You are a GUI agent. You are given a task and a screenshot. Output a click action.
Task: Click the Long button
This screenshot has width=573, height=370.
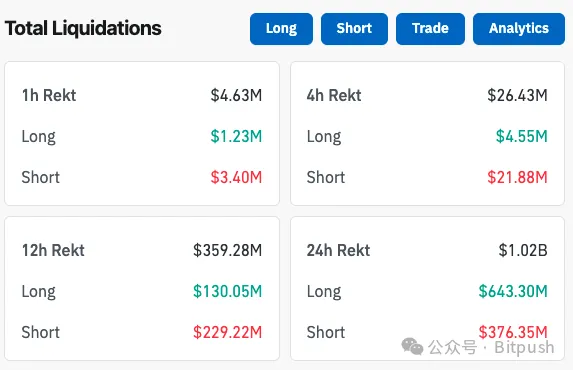click(281, 29)
